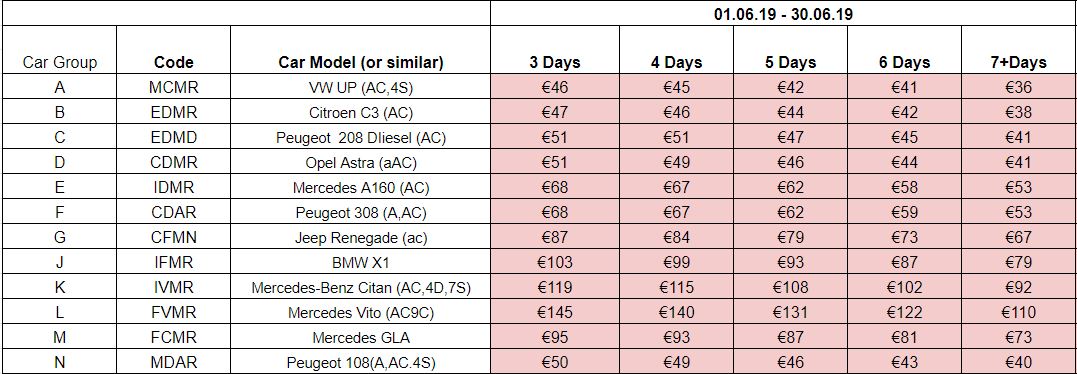Click the €103 price for BMW X1
This screenshot has width=1077, height=374.
(x=555, y=262)
